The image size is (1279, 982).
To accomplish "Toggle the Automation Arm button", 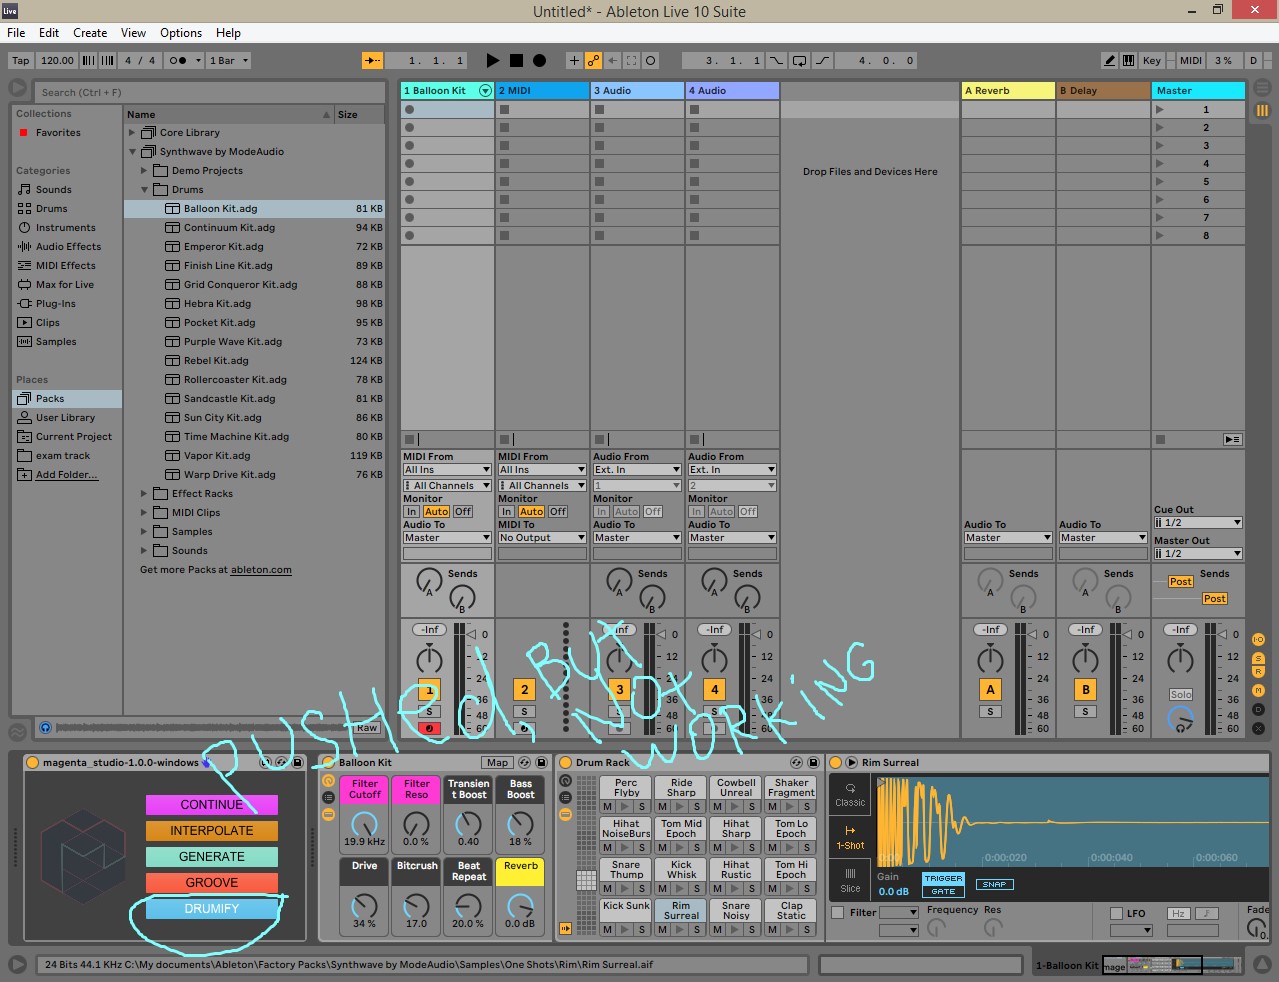I will (593, 60).
